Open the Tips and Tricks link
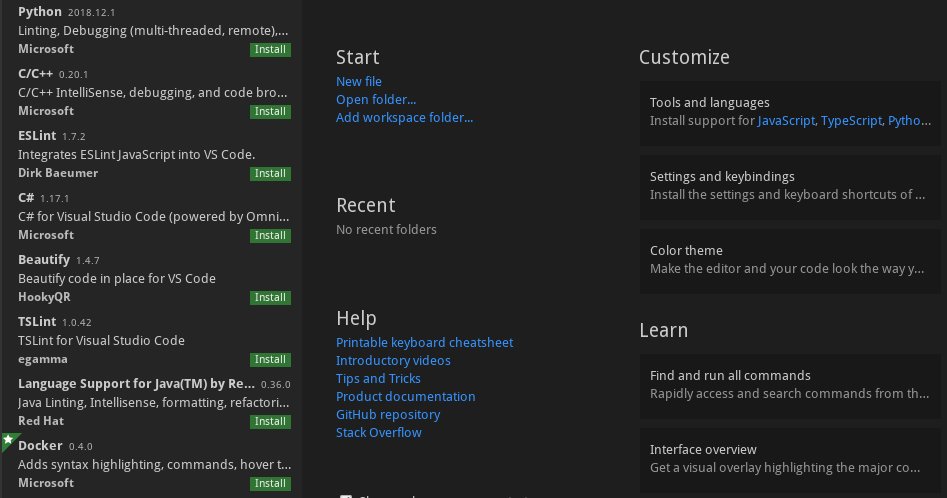947x498 pixels. (378, 378)
